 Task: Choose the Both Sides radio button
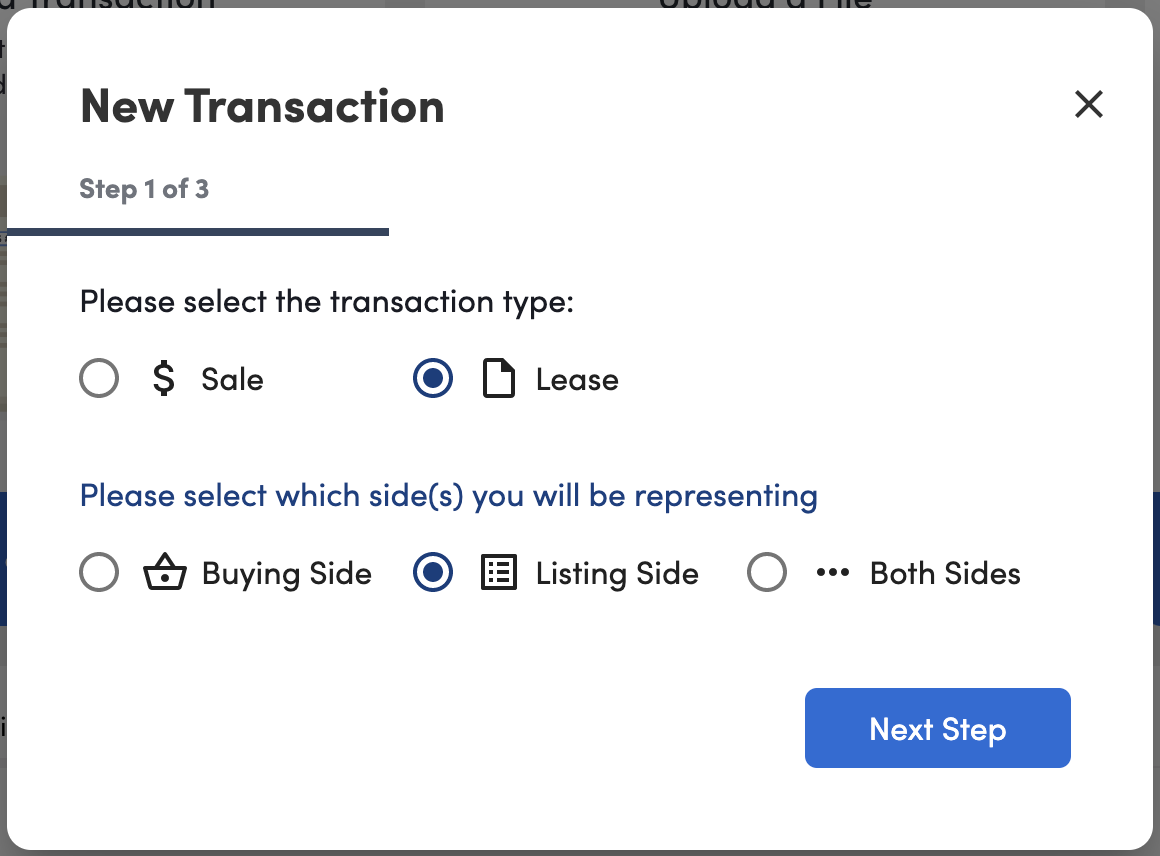[x=767, y=572]
